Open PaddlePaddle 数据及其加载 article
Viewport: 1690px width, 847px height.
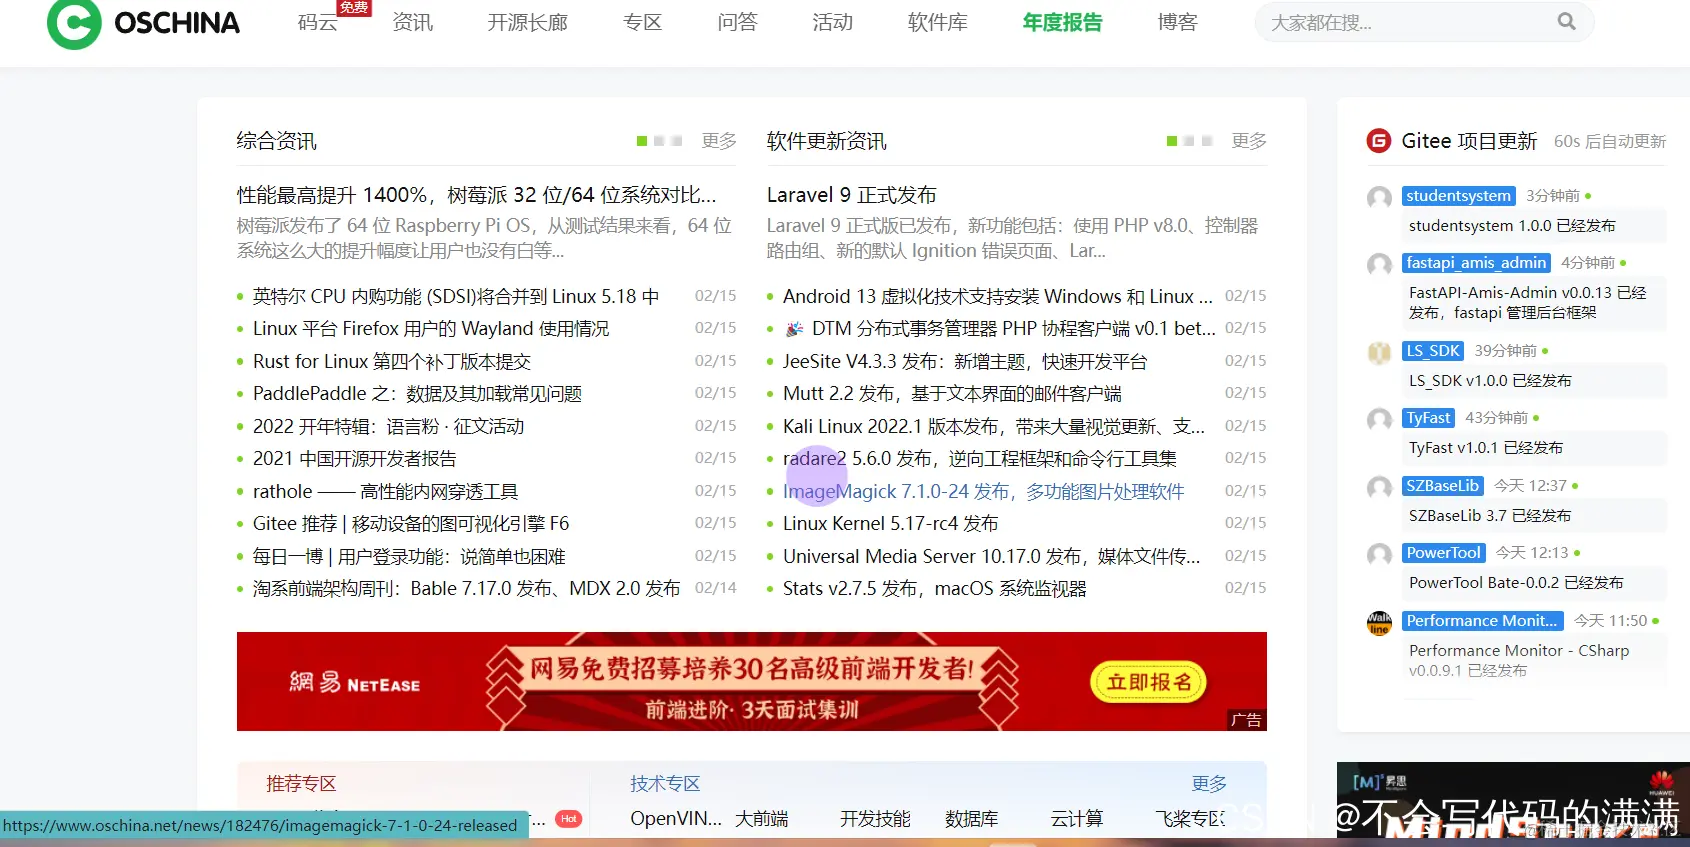[417, 394]
